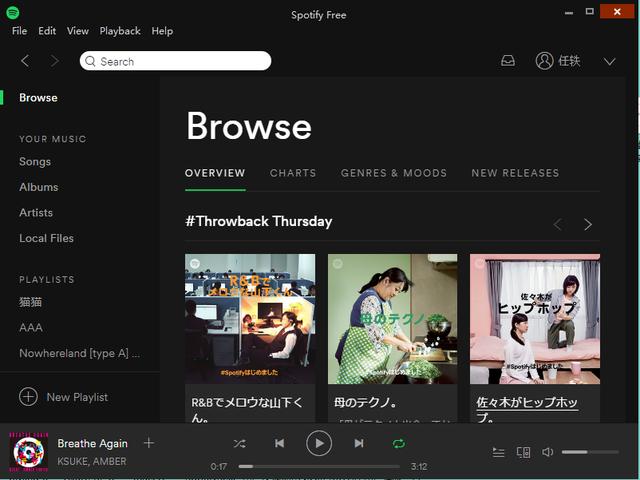Expand the user account dropdown chevron
This screenshot has width=640, height=480.
(609, 62)
